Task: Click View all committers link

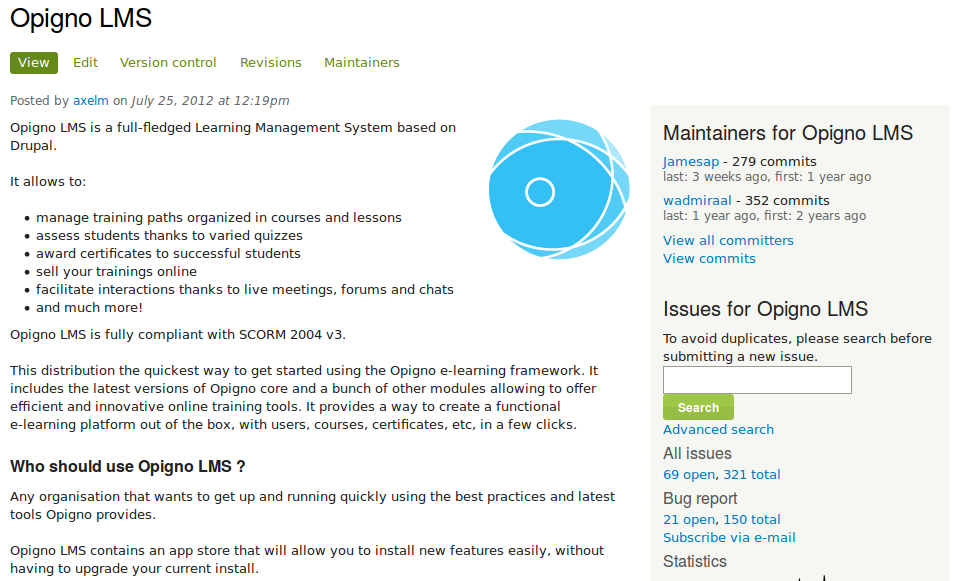Action: [728, 241]
